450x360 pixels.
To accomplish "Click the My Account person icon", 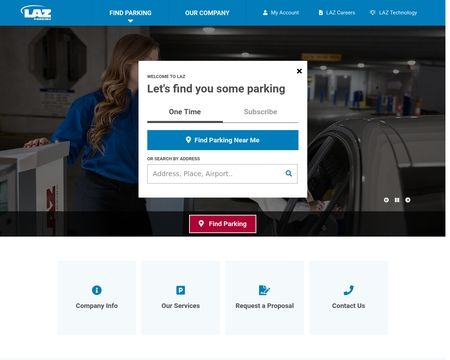I will point(265,13).
